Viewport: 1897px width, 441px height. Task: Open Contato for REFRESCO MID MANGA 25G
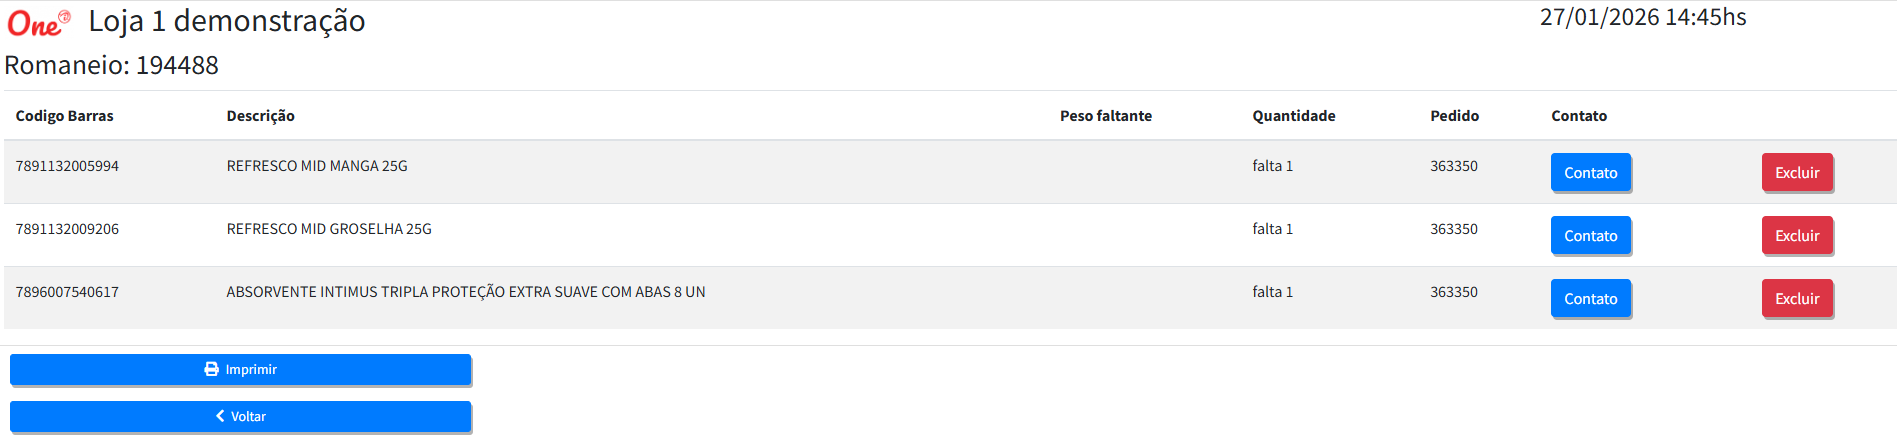point(1590,173)
